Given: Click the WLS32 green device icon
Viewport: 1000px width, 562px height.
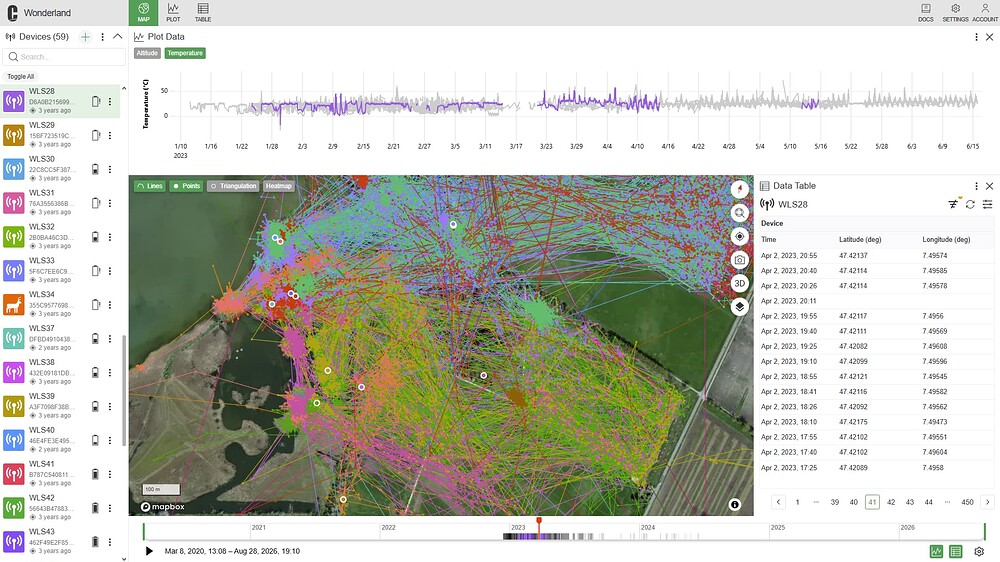Looking at the screenshot, I should (x=14, y=237).
